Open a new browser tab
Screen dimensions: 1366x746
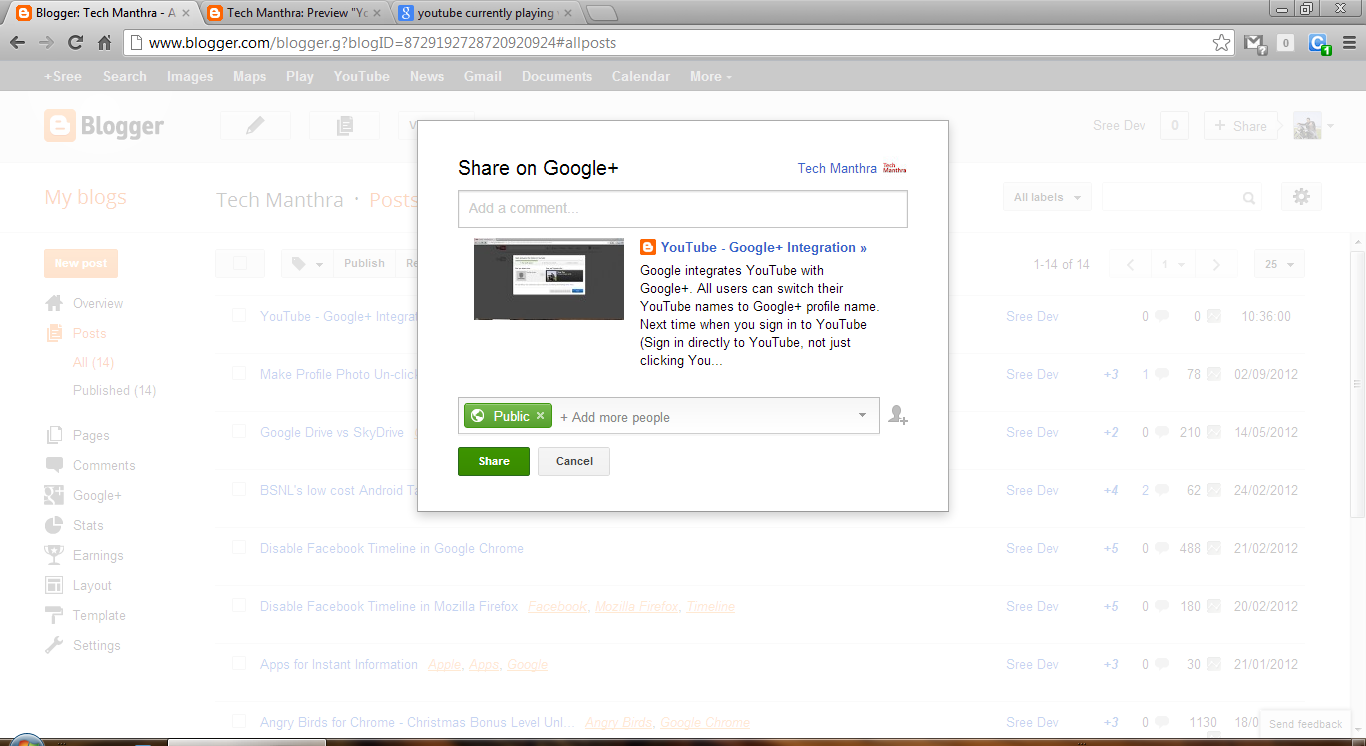pyautogui.click(x=601, y=13)
